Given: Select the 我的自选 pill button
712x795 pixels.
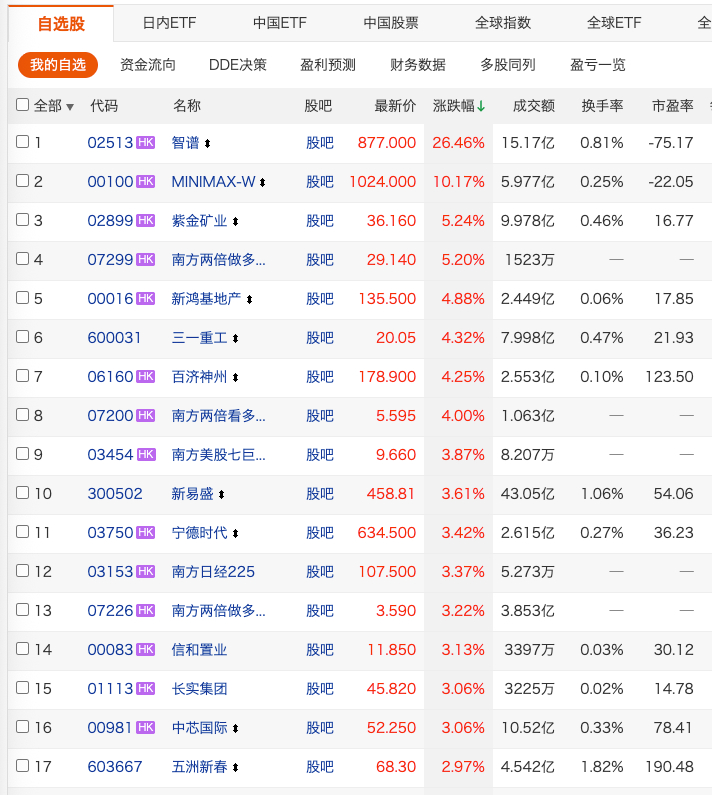Looking at the screenshot, I should click(58, 65).
